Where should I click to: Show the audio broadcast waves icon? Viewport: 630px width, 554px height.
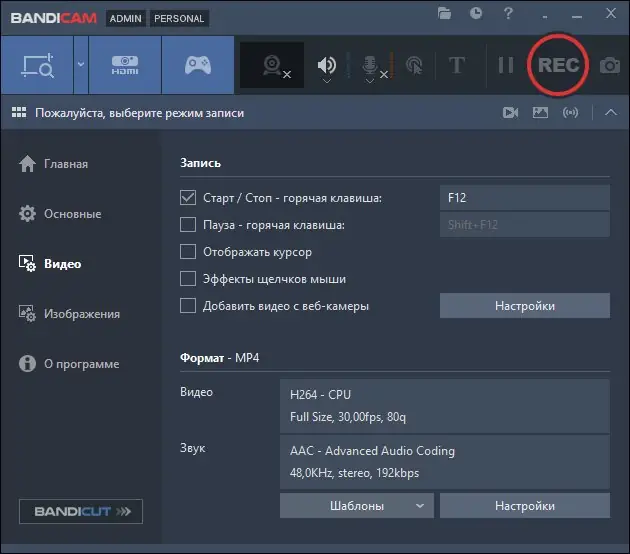(570, 112)
